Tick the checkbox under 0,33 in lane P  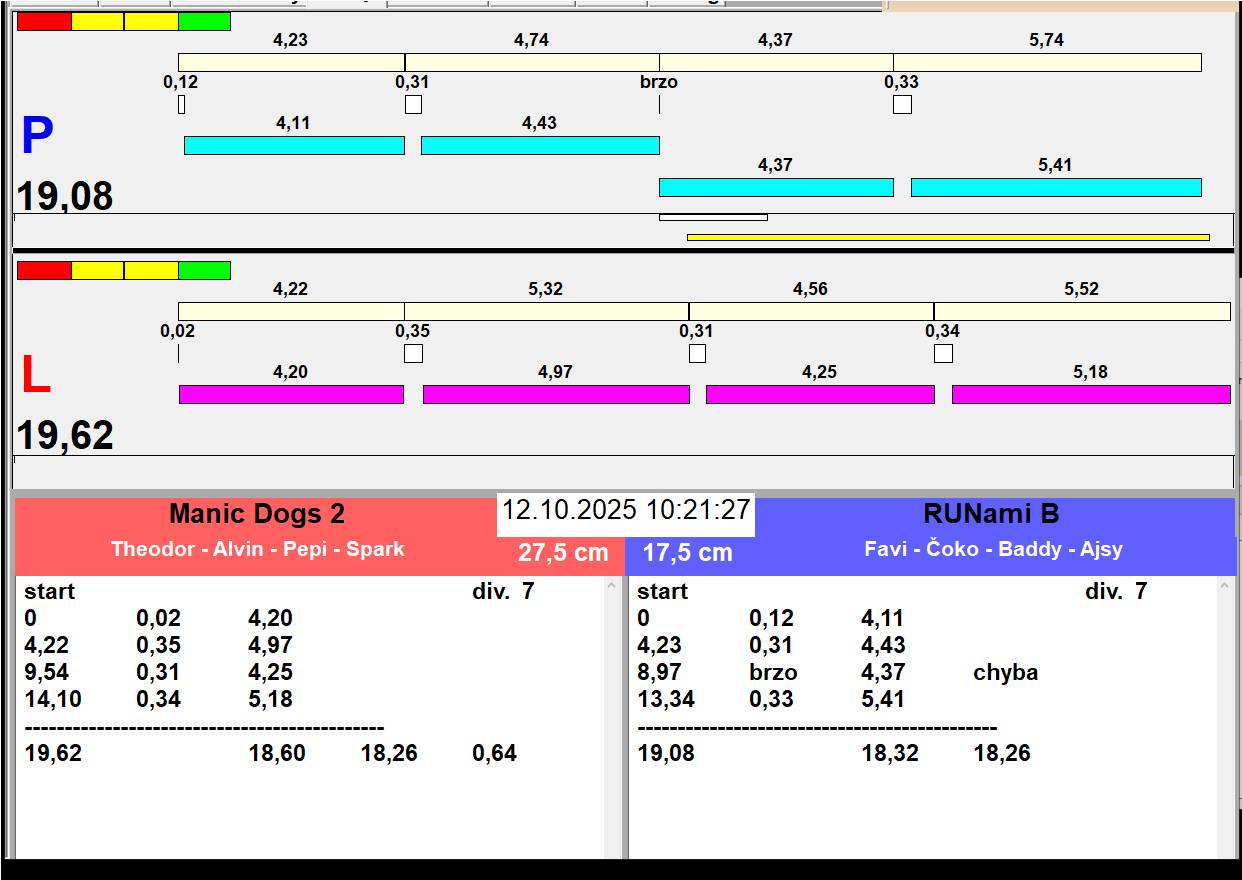(x=902, y=104)
